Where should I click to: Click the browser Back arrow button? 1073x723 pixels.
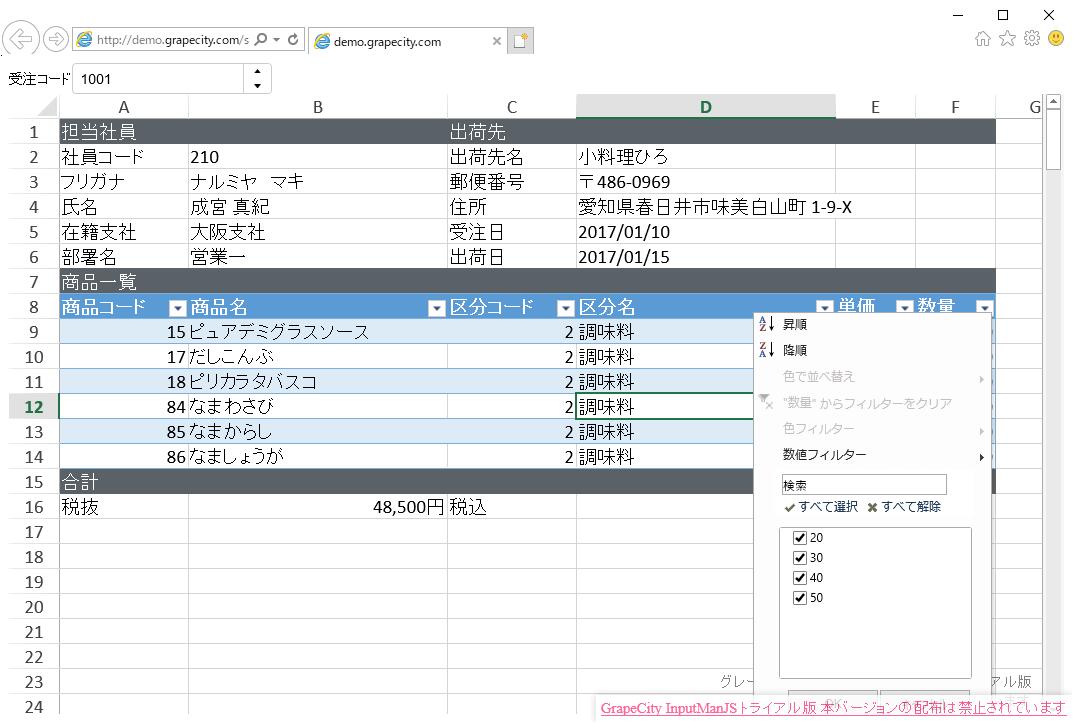tap(21, 39)
